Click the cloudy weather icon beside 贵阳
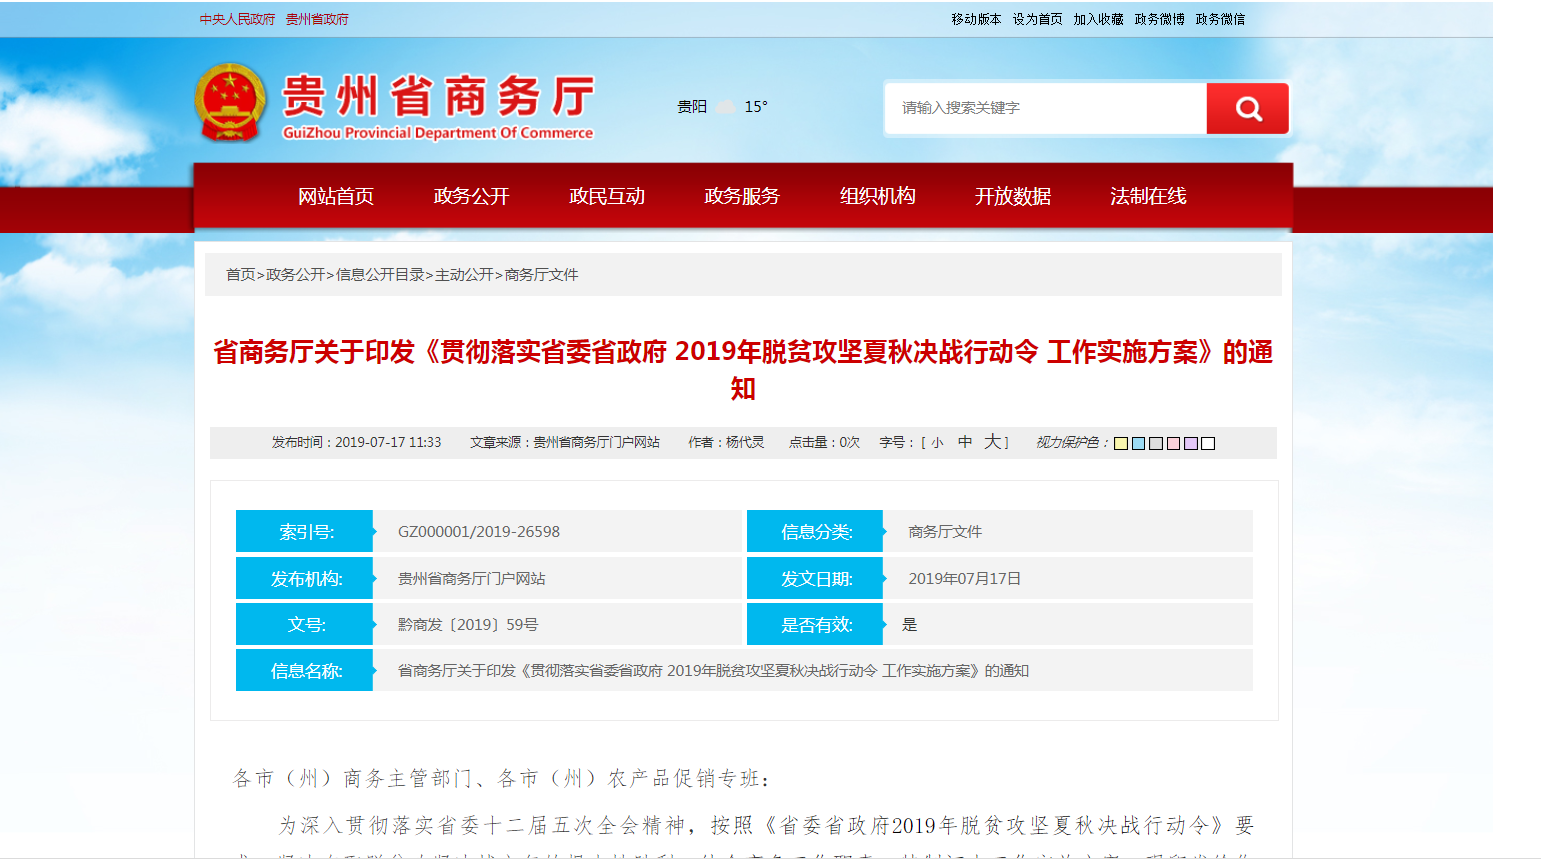Viewport: 1541px width, 859px height. tap(726, 107)
